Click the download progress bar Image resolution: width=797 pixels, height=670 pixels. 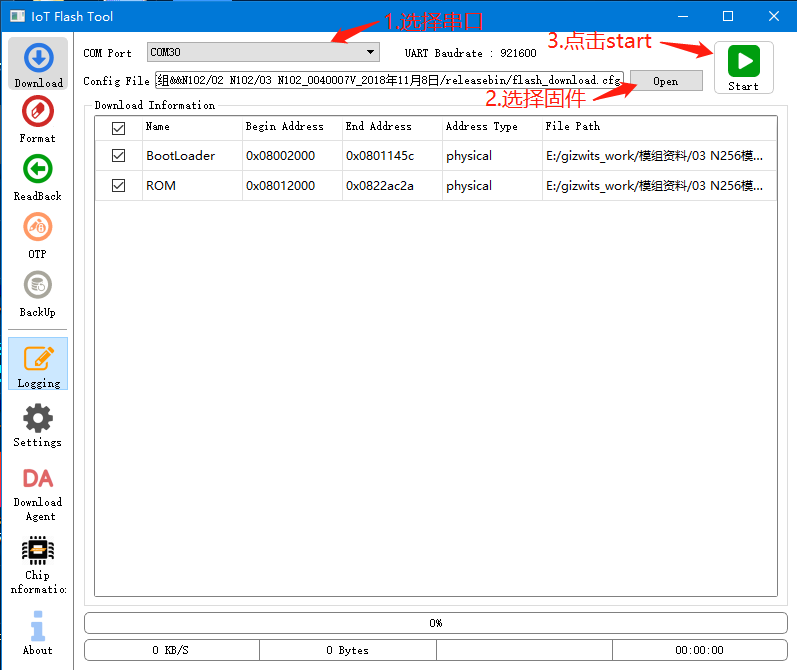[435, 623]
